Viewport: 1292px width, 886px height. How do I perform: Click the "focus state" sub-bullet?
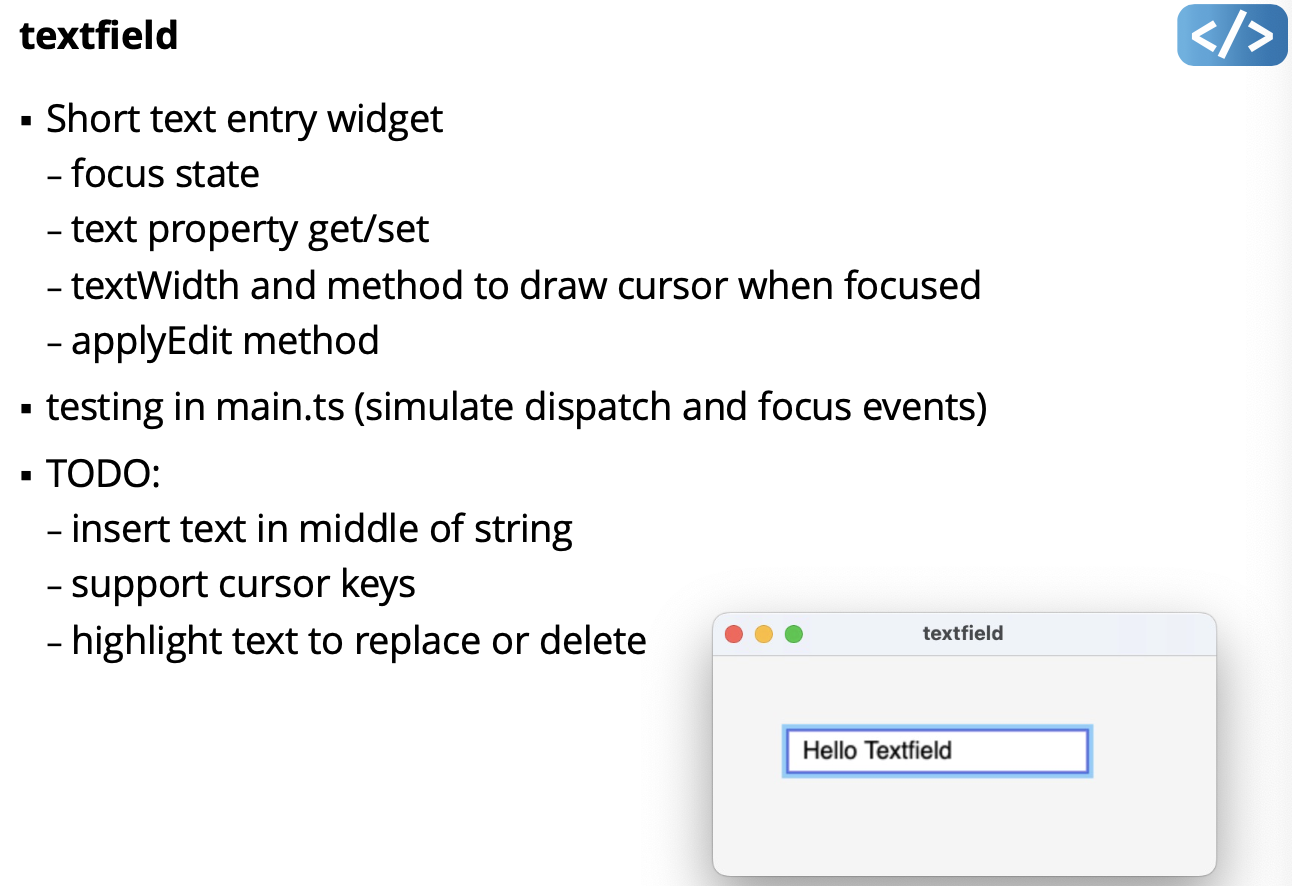tap(165, 174)
